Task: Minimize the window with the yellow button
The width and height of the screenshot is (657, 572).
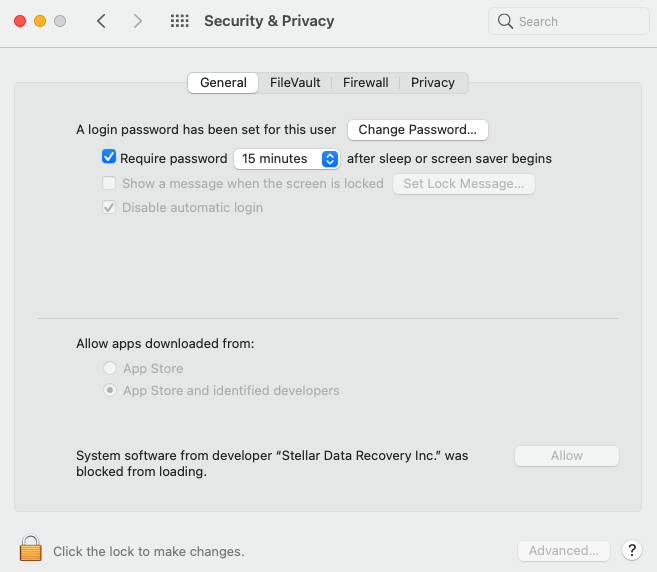Action: coord(40,21)
